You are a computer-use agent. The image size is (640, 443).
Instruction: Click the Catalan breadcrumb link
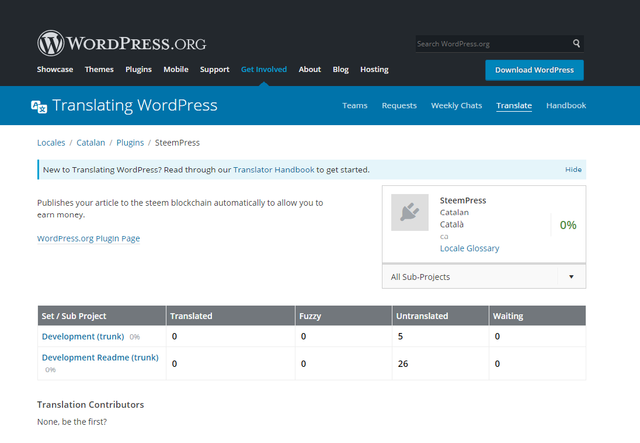coord(91,142)
